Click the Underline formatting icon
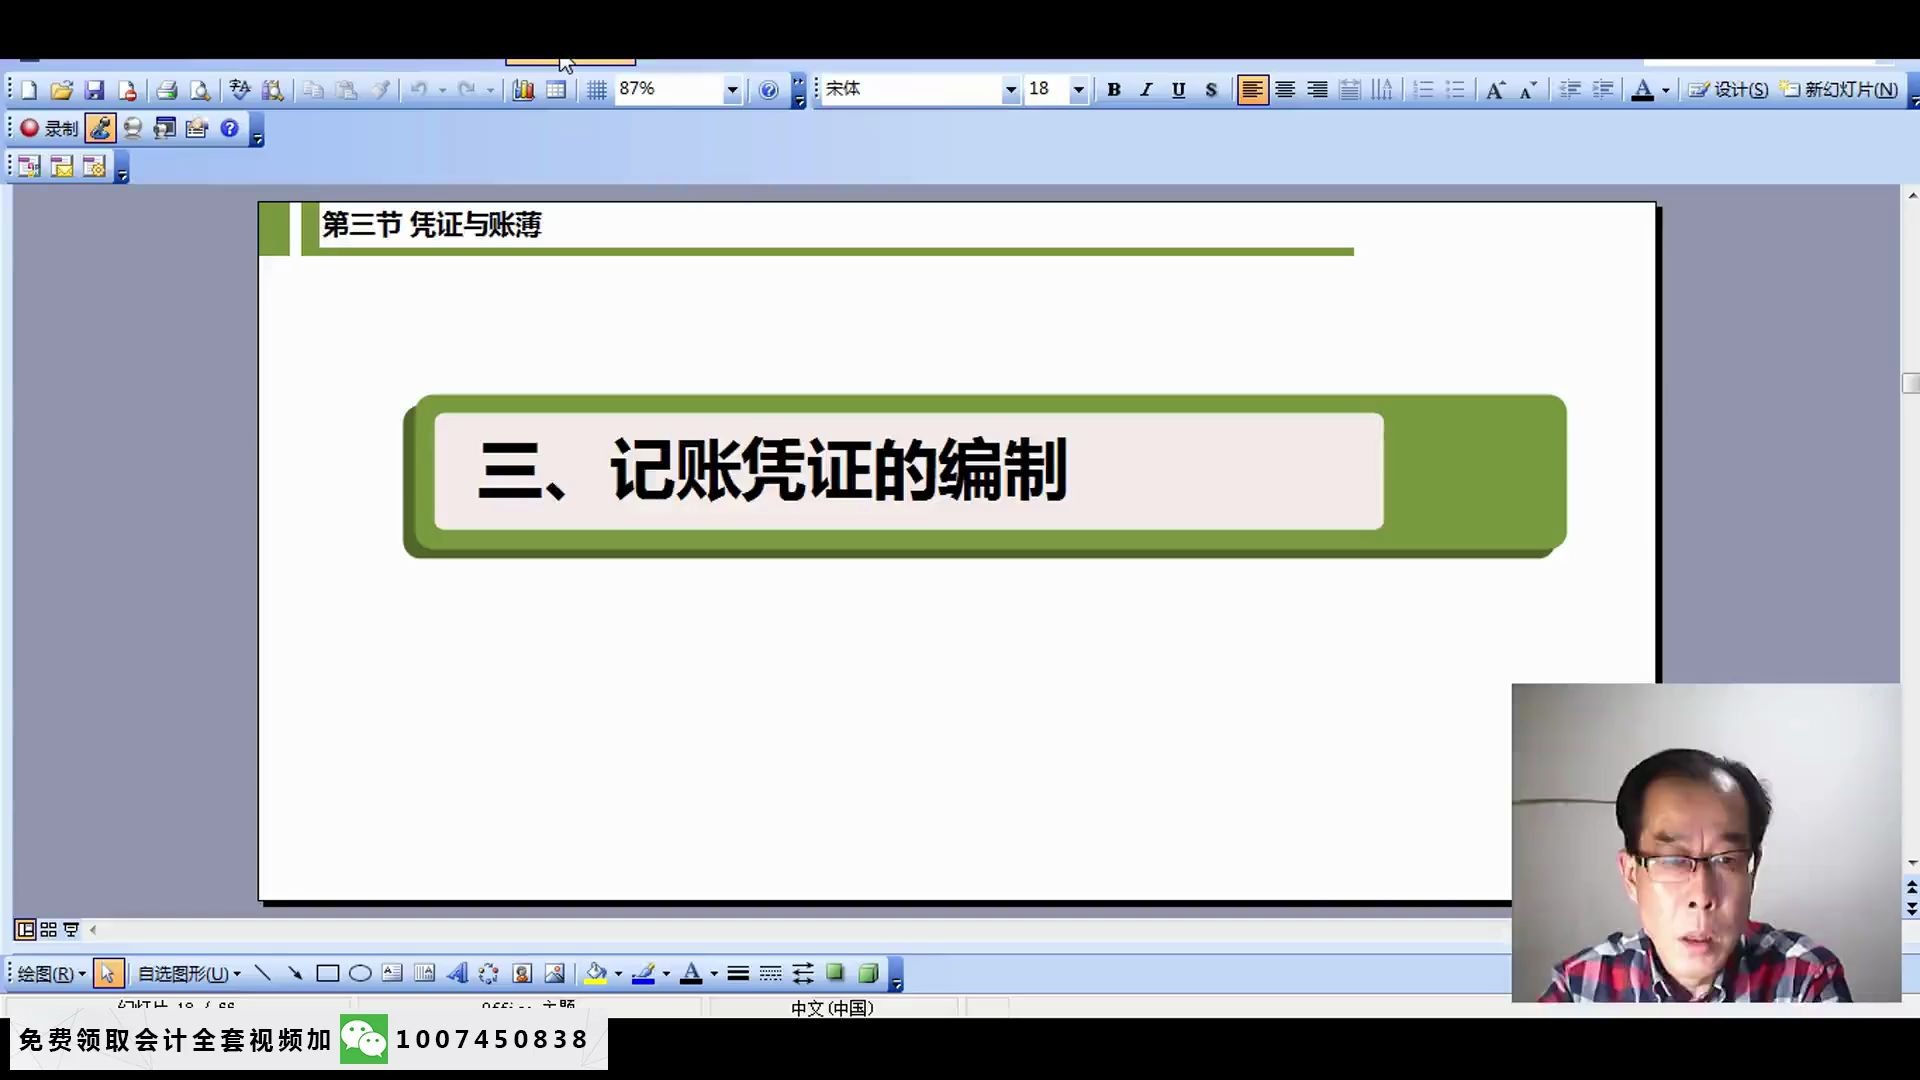Image resolution: width=1920 pixels, height=1080 pixels. point(1178,88)
